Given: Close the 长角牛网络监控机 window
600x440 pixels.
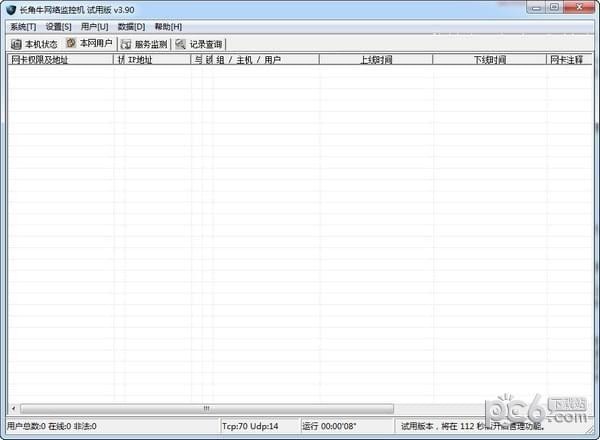Looking at the screenshot, I should click(579, 8).
